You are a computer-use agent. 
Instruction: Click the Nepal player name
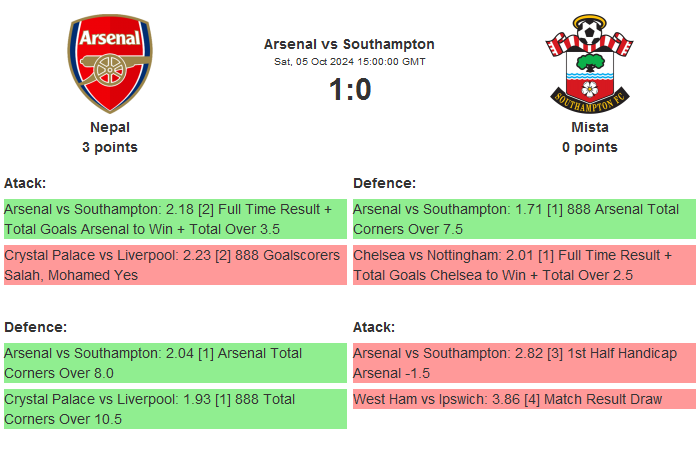tap(109, 127)
